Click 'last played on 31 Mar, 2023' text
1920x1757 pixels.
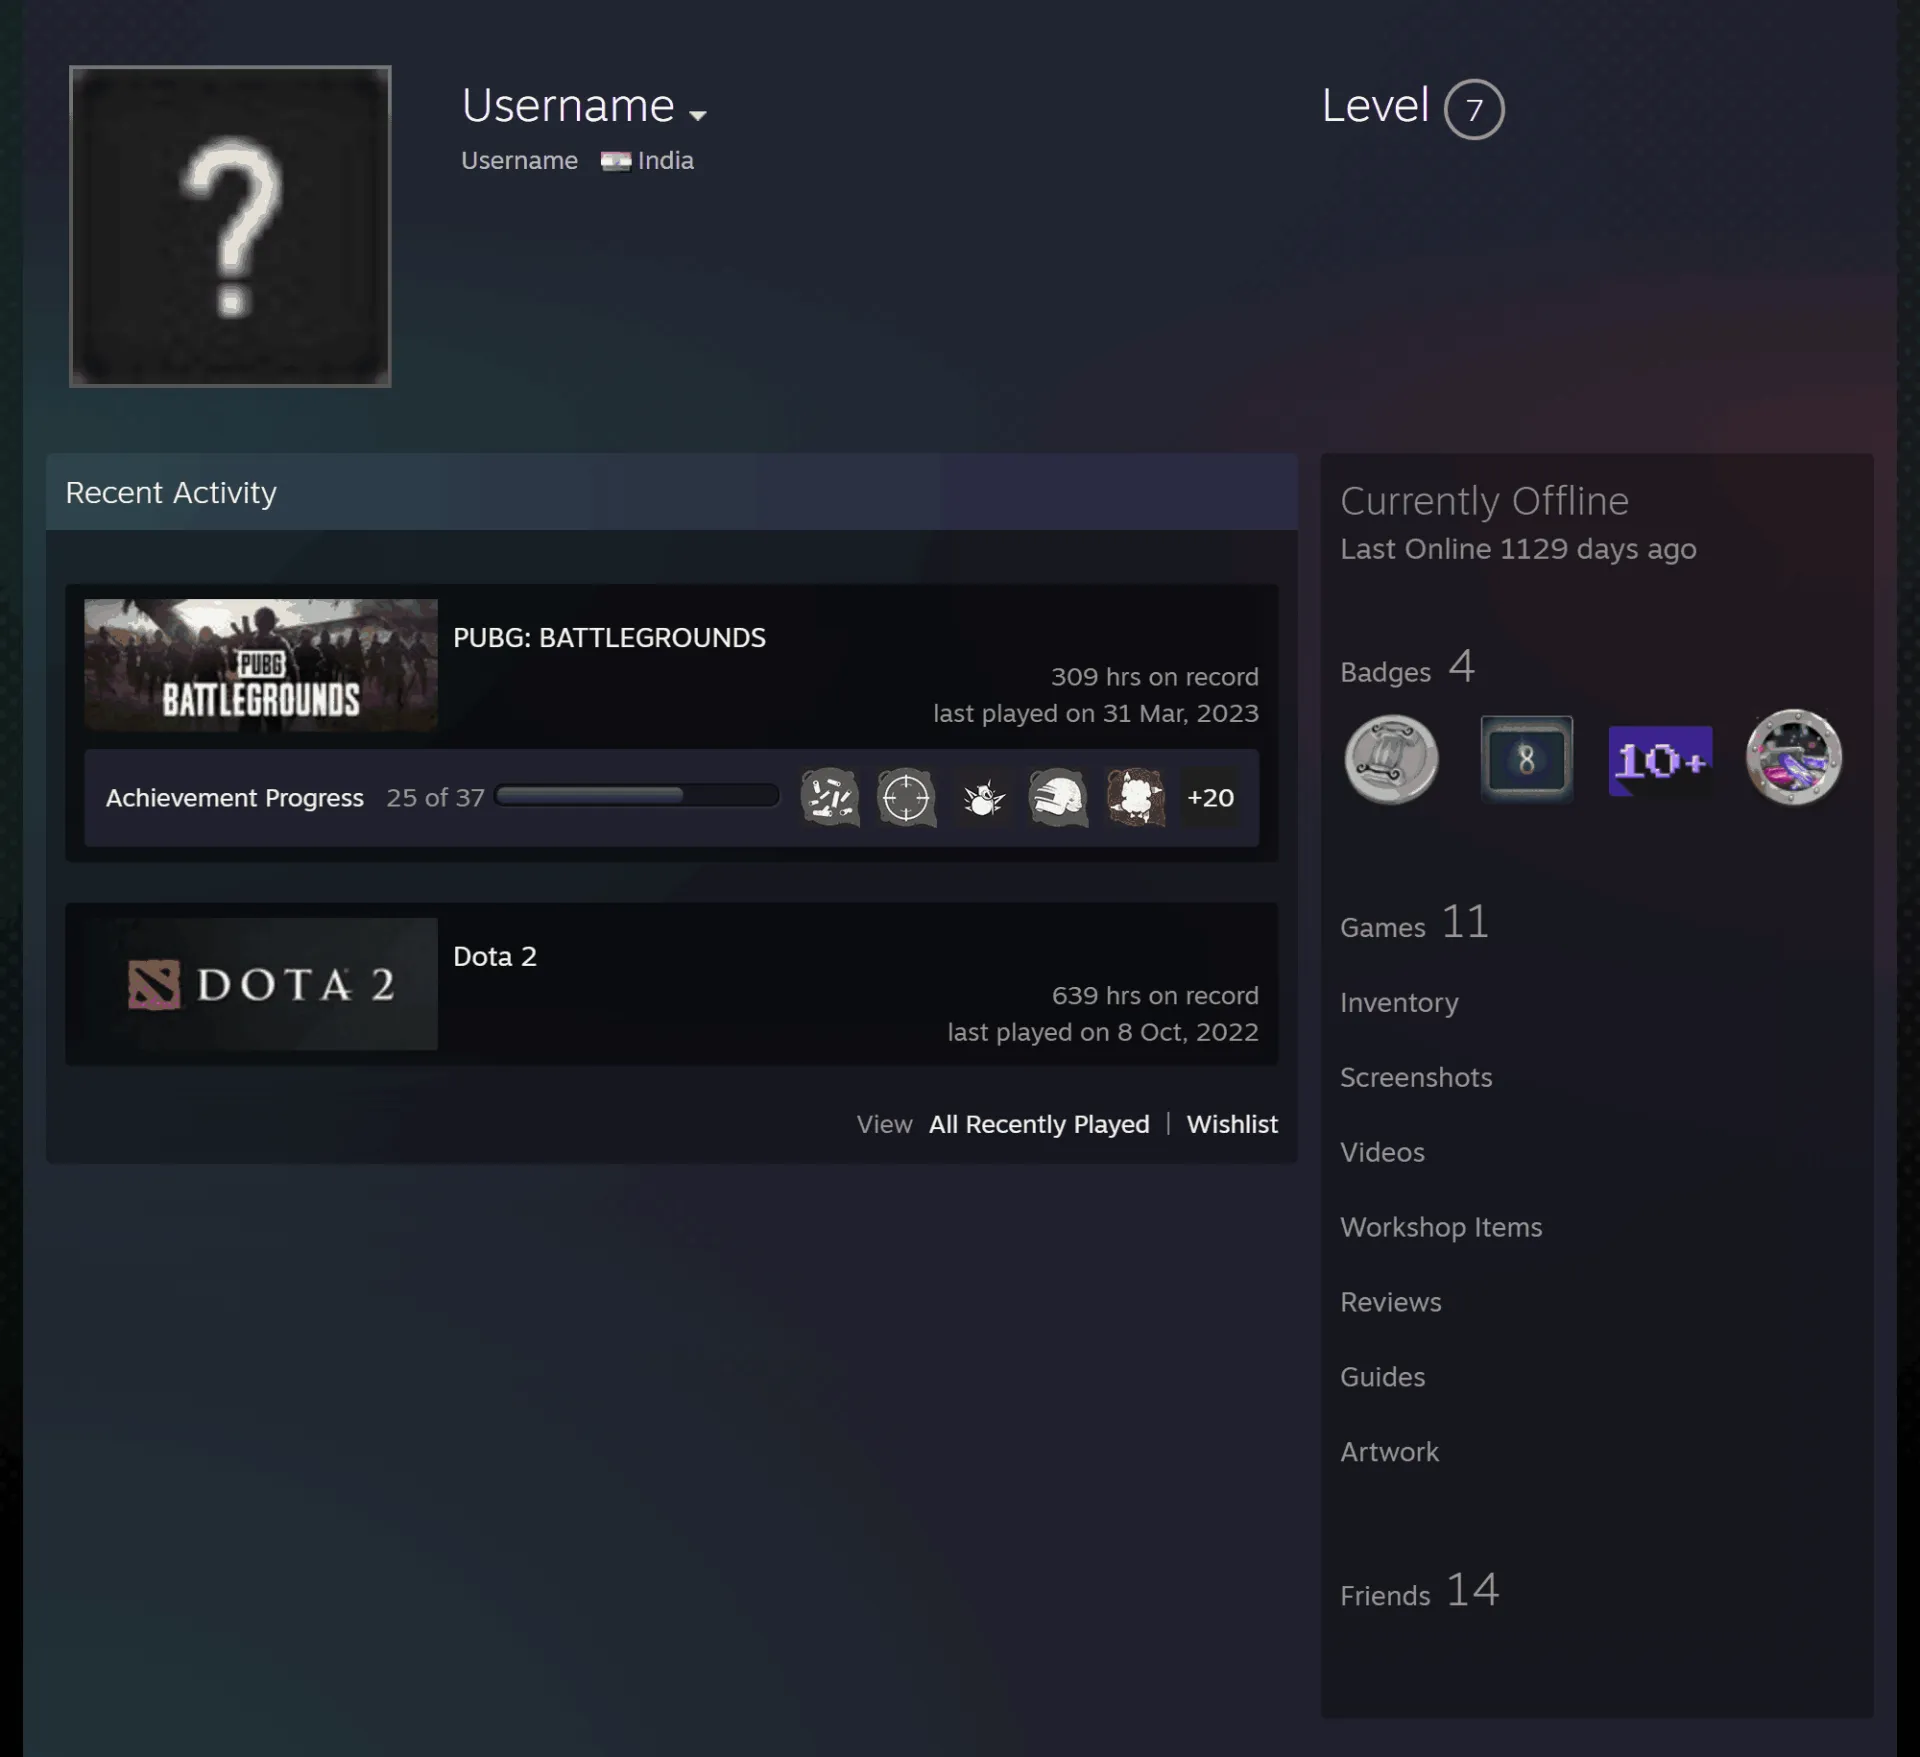coord(1096,713)
